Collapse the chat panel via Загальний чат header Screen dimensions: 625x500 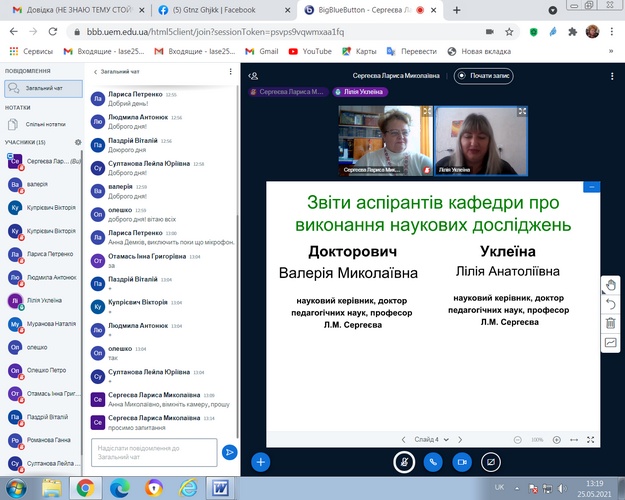[115, 72]
